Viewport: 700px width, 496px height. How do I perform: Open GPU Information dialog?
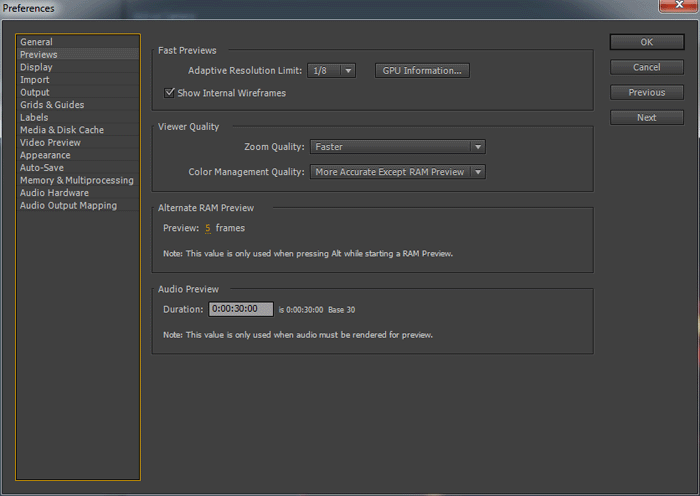[x=422, y=71]
